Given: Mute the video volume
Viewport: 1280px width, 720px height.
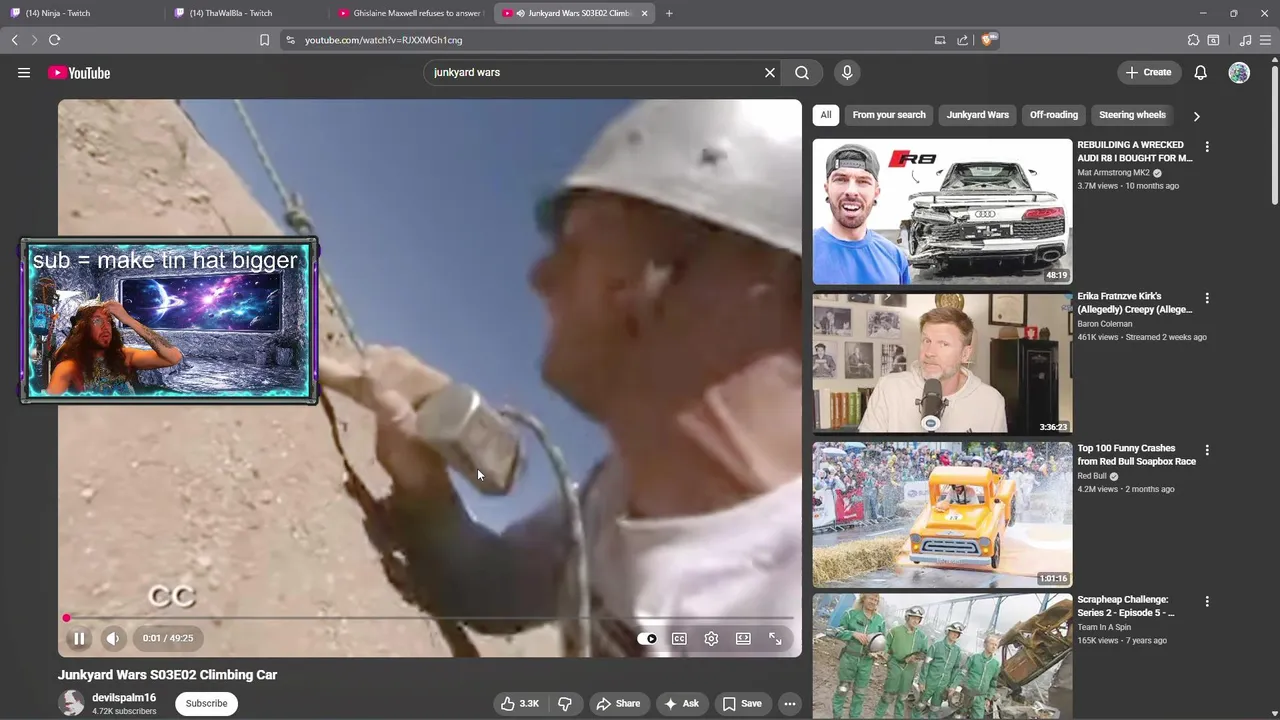Looking at the screenshot, I should (113, 638).
